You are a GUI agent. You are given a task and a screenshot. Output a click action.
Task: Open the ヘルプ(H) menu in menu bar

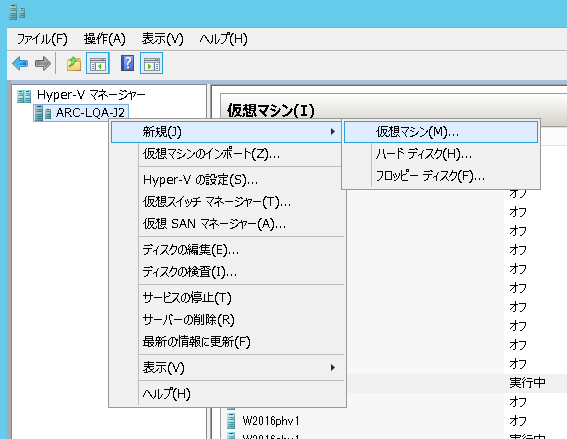pos(223,39)
